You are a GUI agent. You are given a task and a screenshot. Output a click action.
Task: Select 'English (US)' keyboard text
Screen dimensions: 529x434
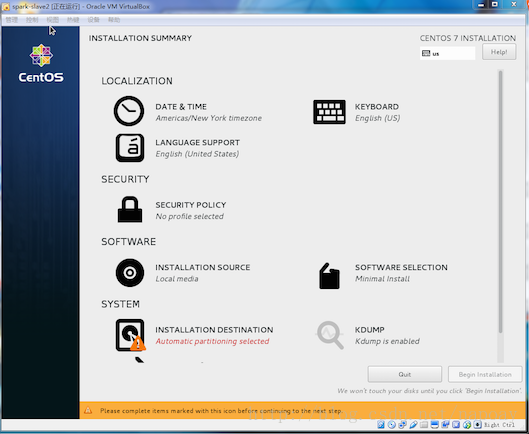(378, 118)
